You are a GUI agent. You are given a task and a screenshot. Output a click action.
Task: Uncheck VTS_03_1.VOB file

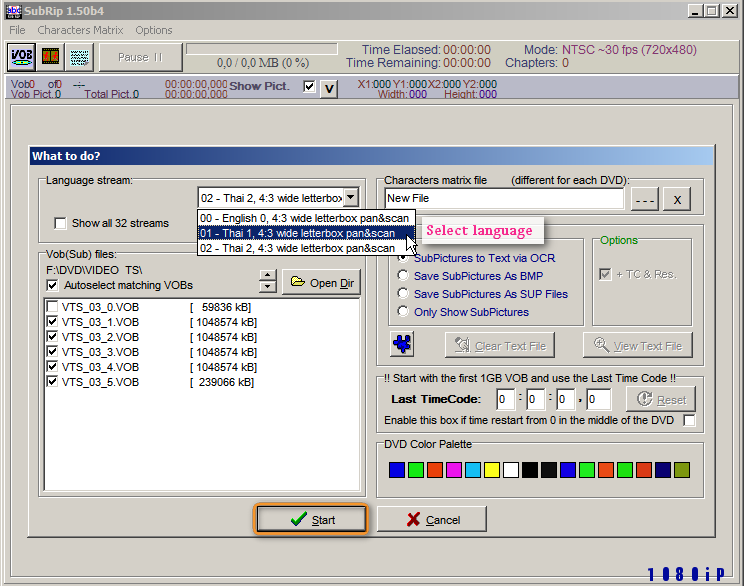52,322
